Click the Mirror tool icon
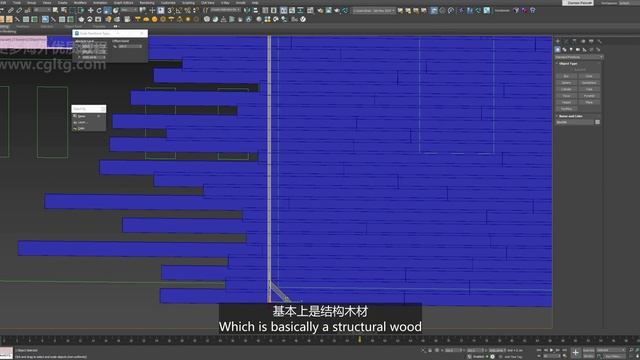 [247, 10]
